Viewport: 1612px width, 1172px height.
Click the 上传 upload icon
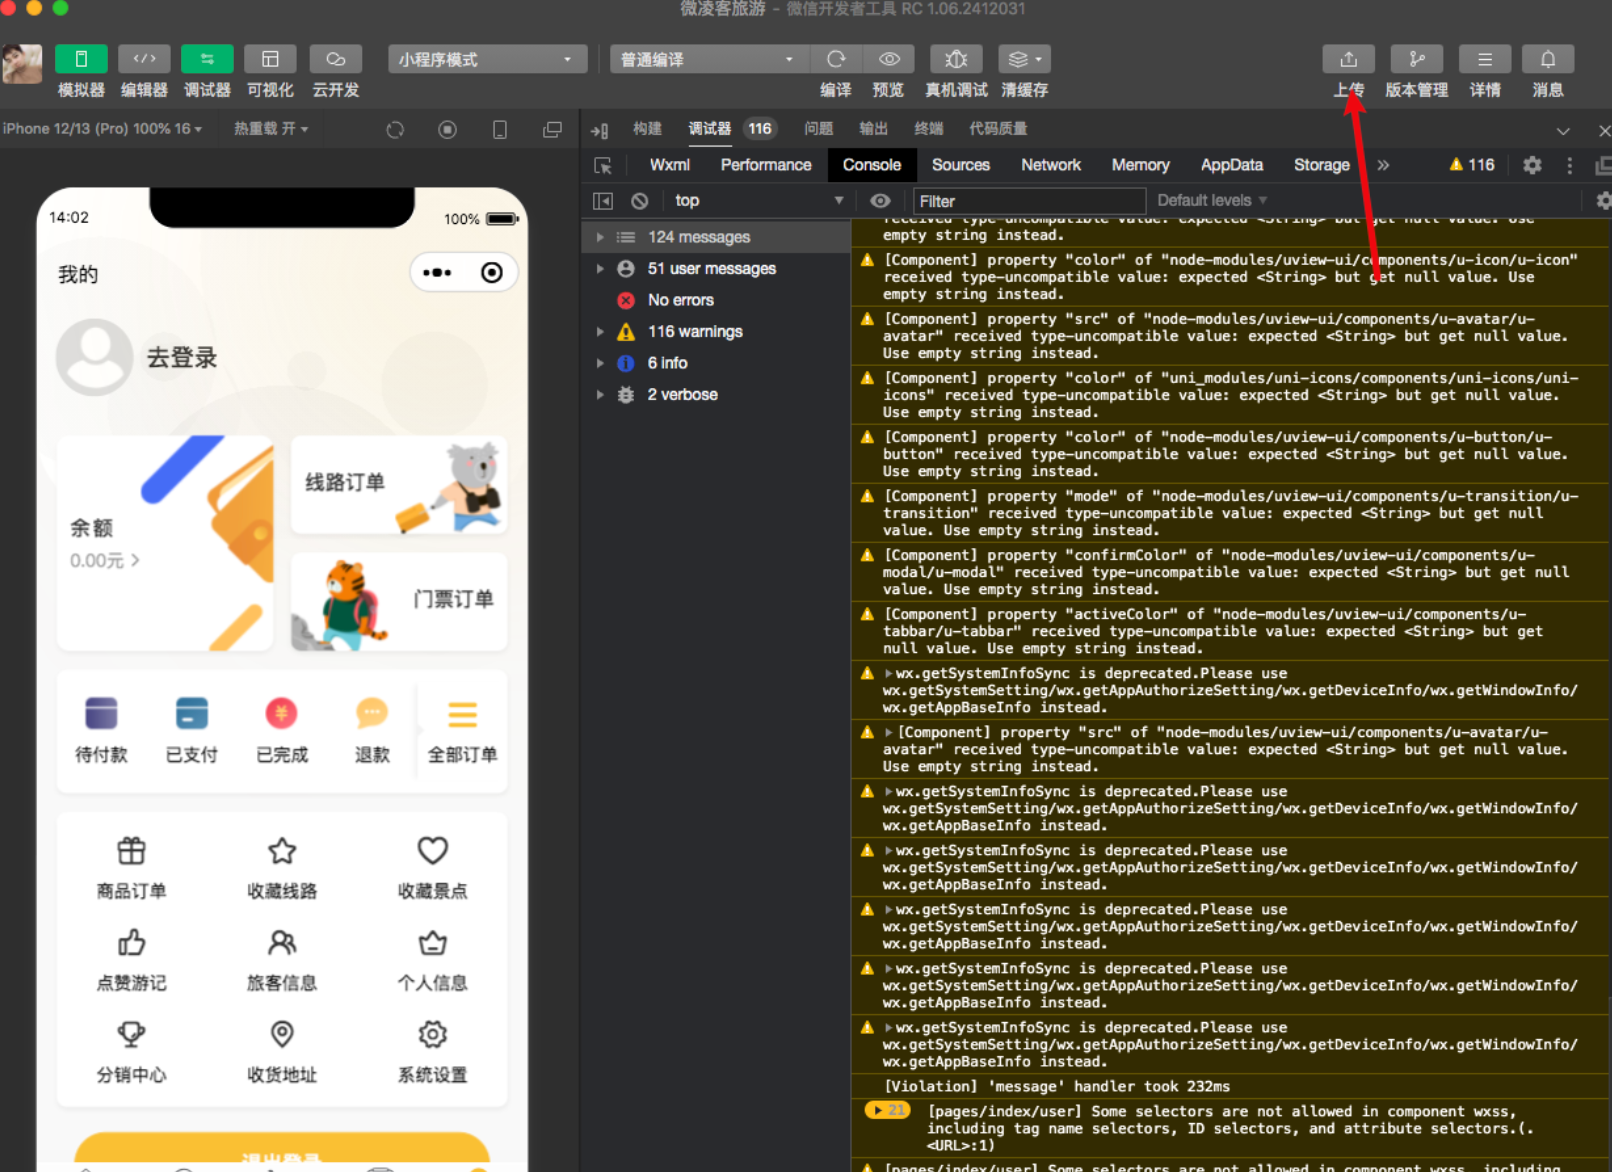1348,60
